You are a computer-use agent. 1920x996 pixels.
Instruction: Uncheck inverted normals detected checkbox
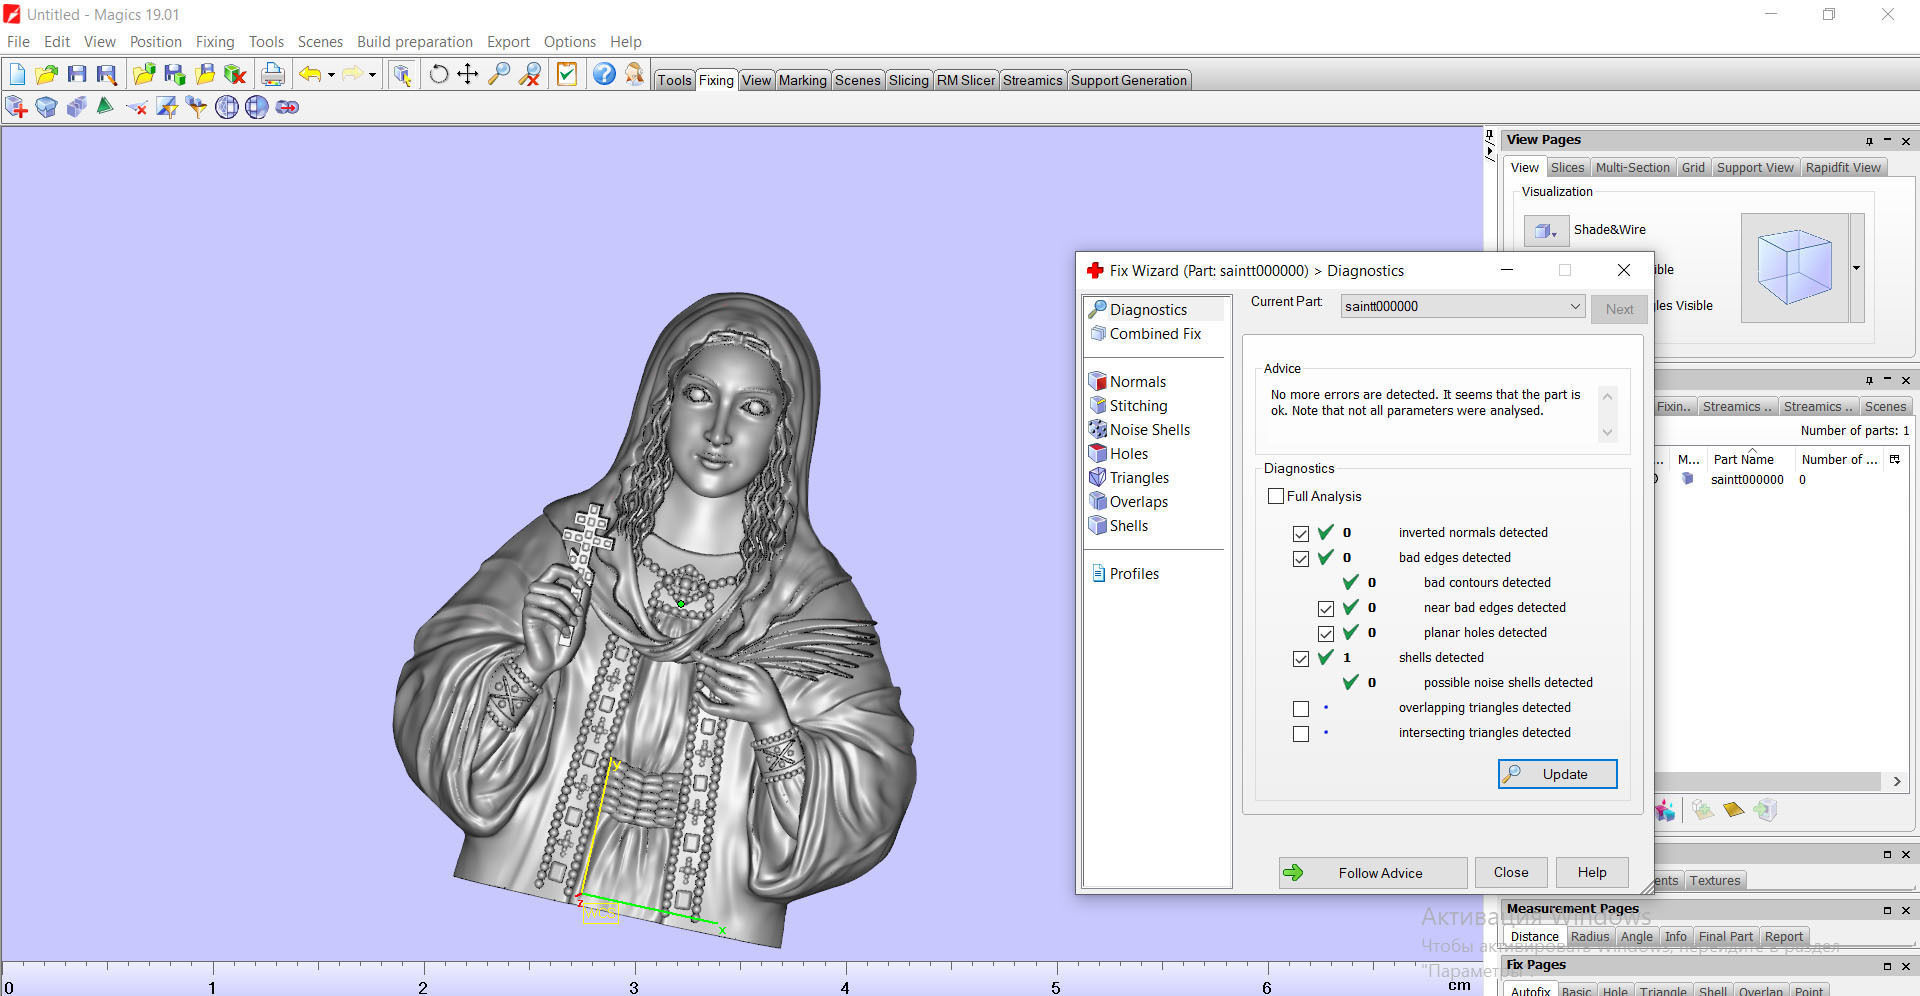1301,533
